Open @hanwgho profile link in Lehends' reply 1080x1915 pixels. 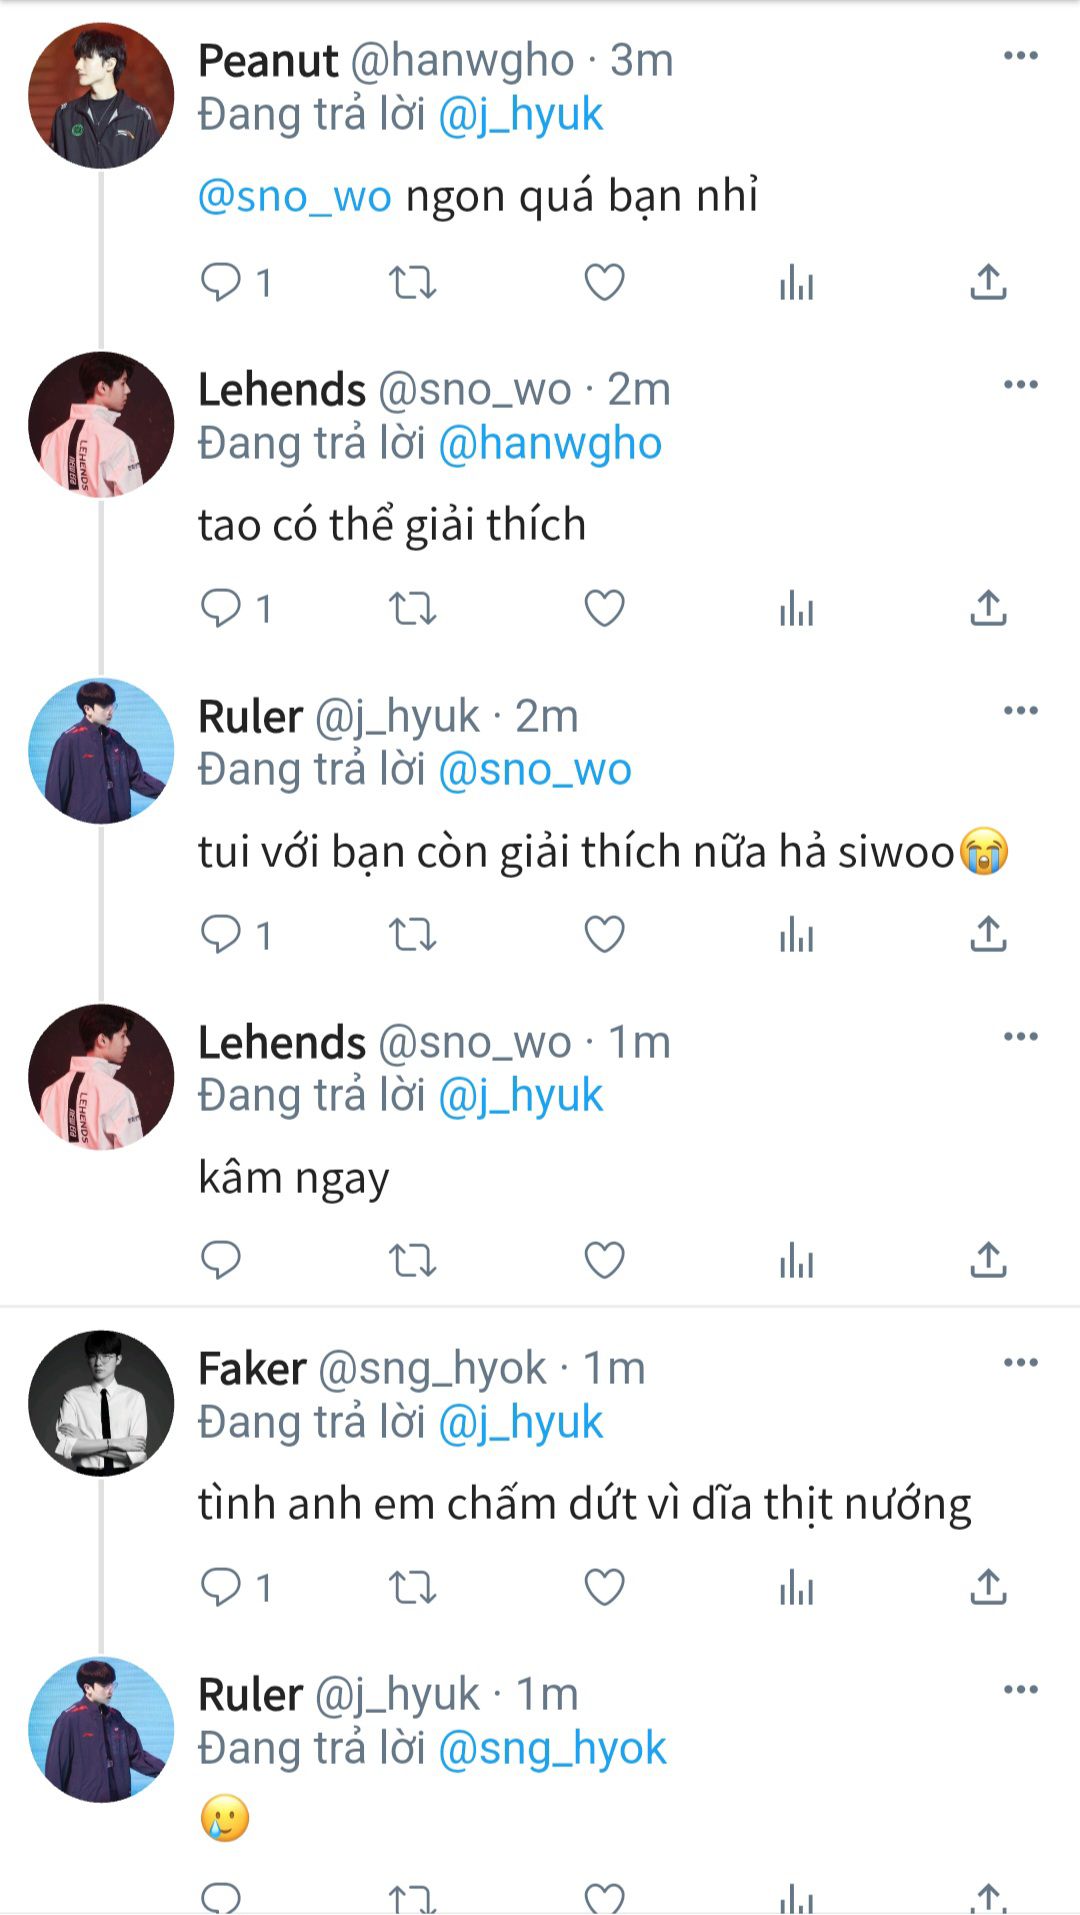pyautogui.click(x=550, y=443)
